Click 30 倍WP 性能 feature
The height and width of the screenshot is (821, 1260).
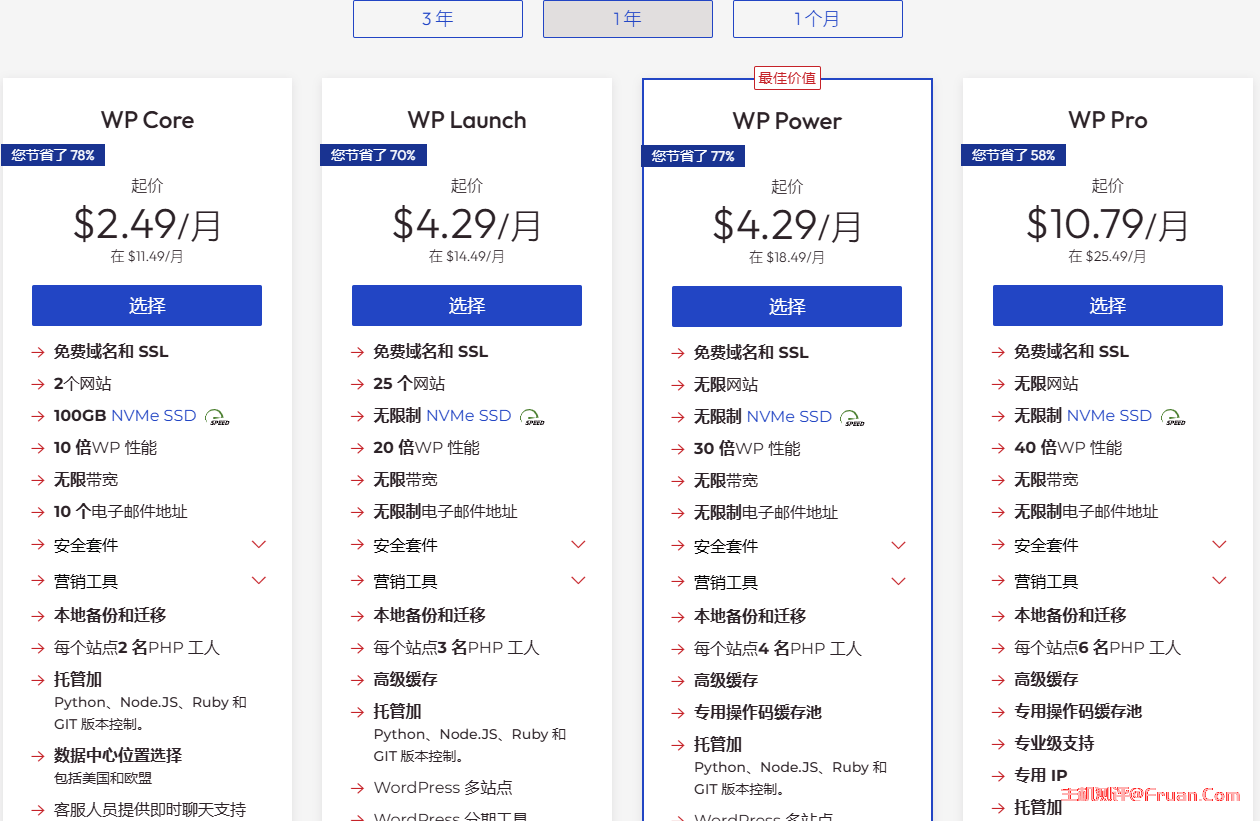pyautogui.click(x=747, y=449)
